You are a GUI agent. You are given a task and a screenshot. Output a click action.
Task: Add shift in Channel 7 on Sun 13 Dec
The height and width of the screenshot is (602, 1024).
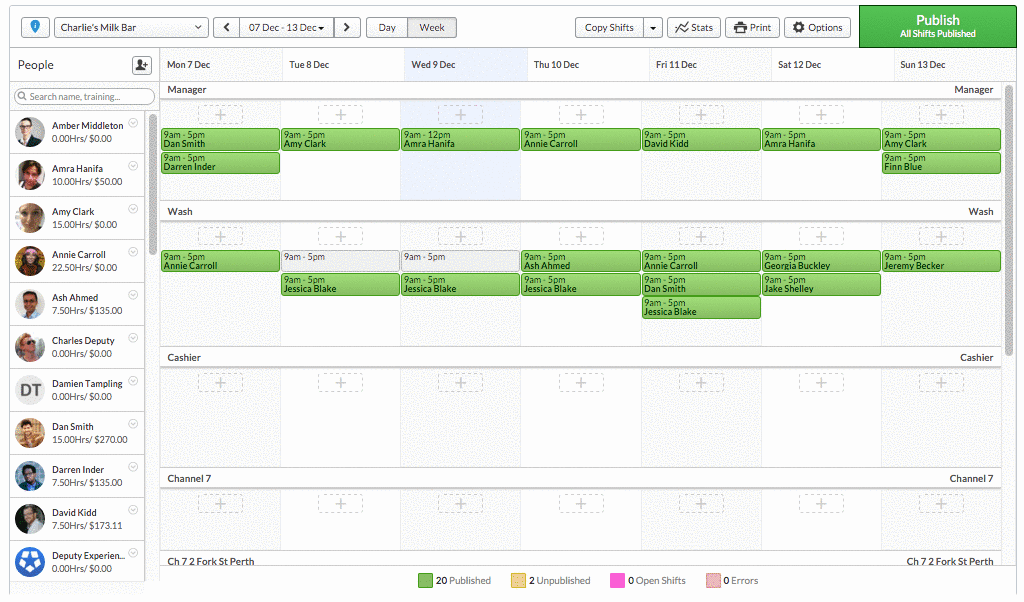[941, 503]
